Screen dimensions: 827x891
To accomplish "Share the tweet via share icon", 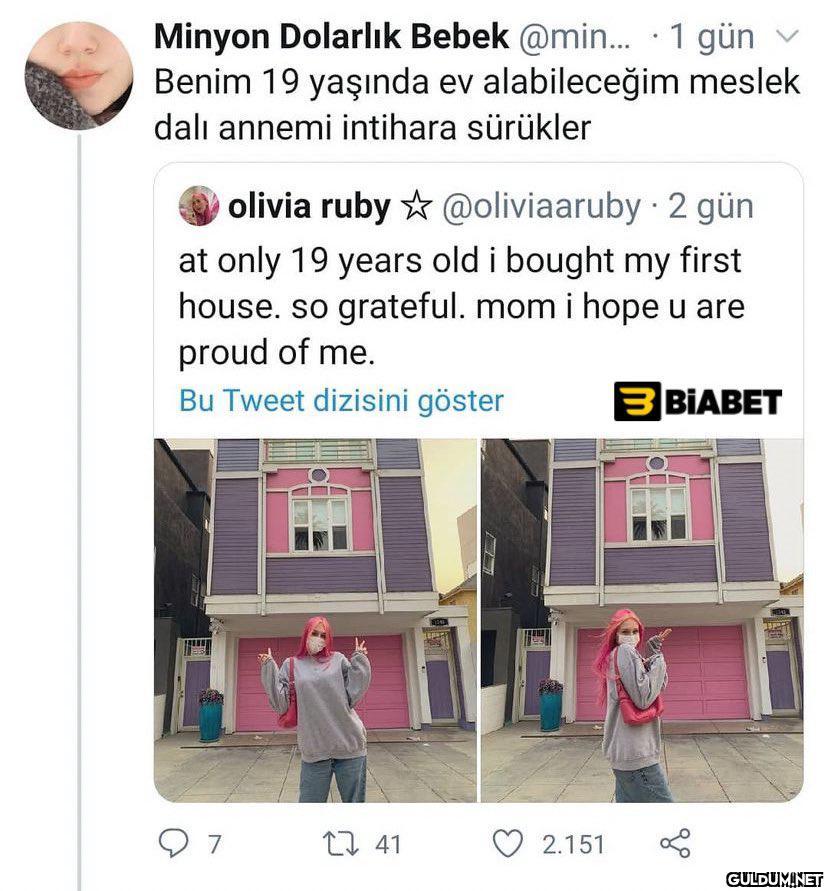I will pyautogui.click(x=675, y=843).
